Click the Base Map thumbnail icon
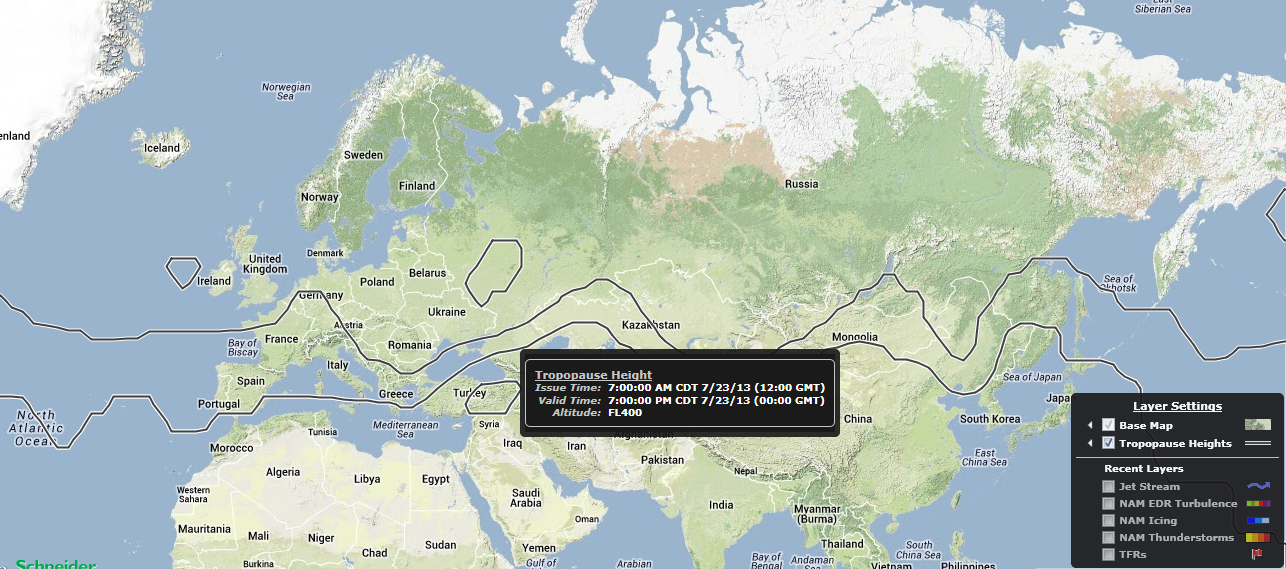This screenshot has width=1286, height=569. click(1257, 425)
